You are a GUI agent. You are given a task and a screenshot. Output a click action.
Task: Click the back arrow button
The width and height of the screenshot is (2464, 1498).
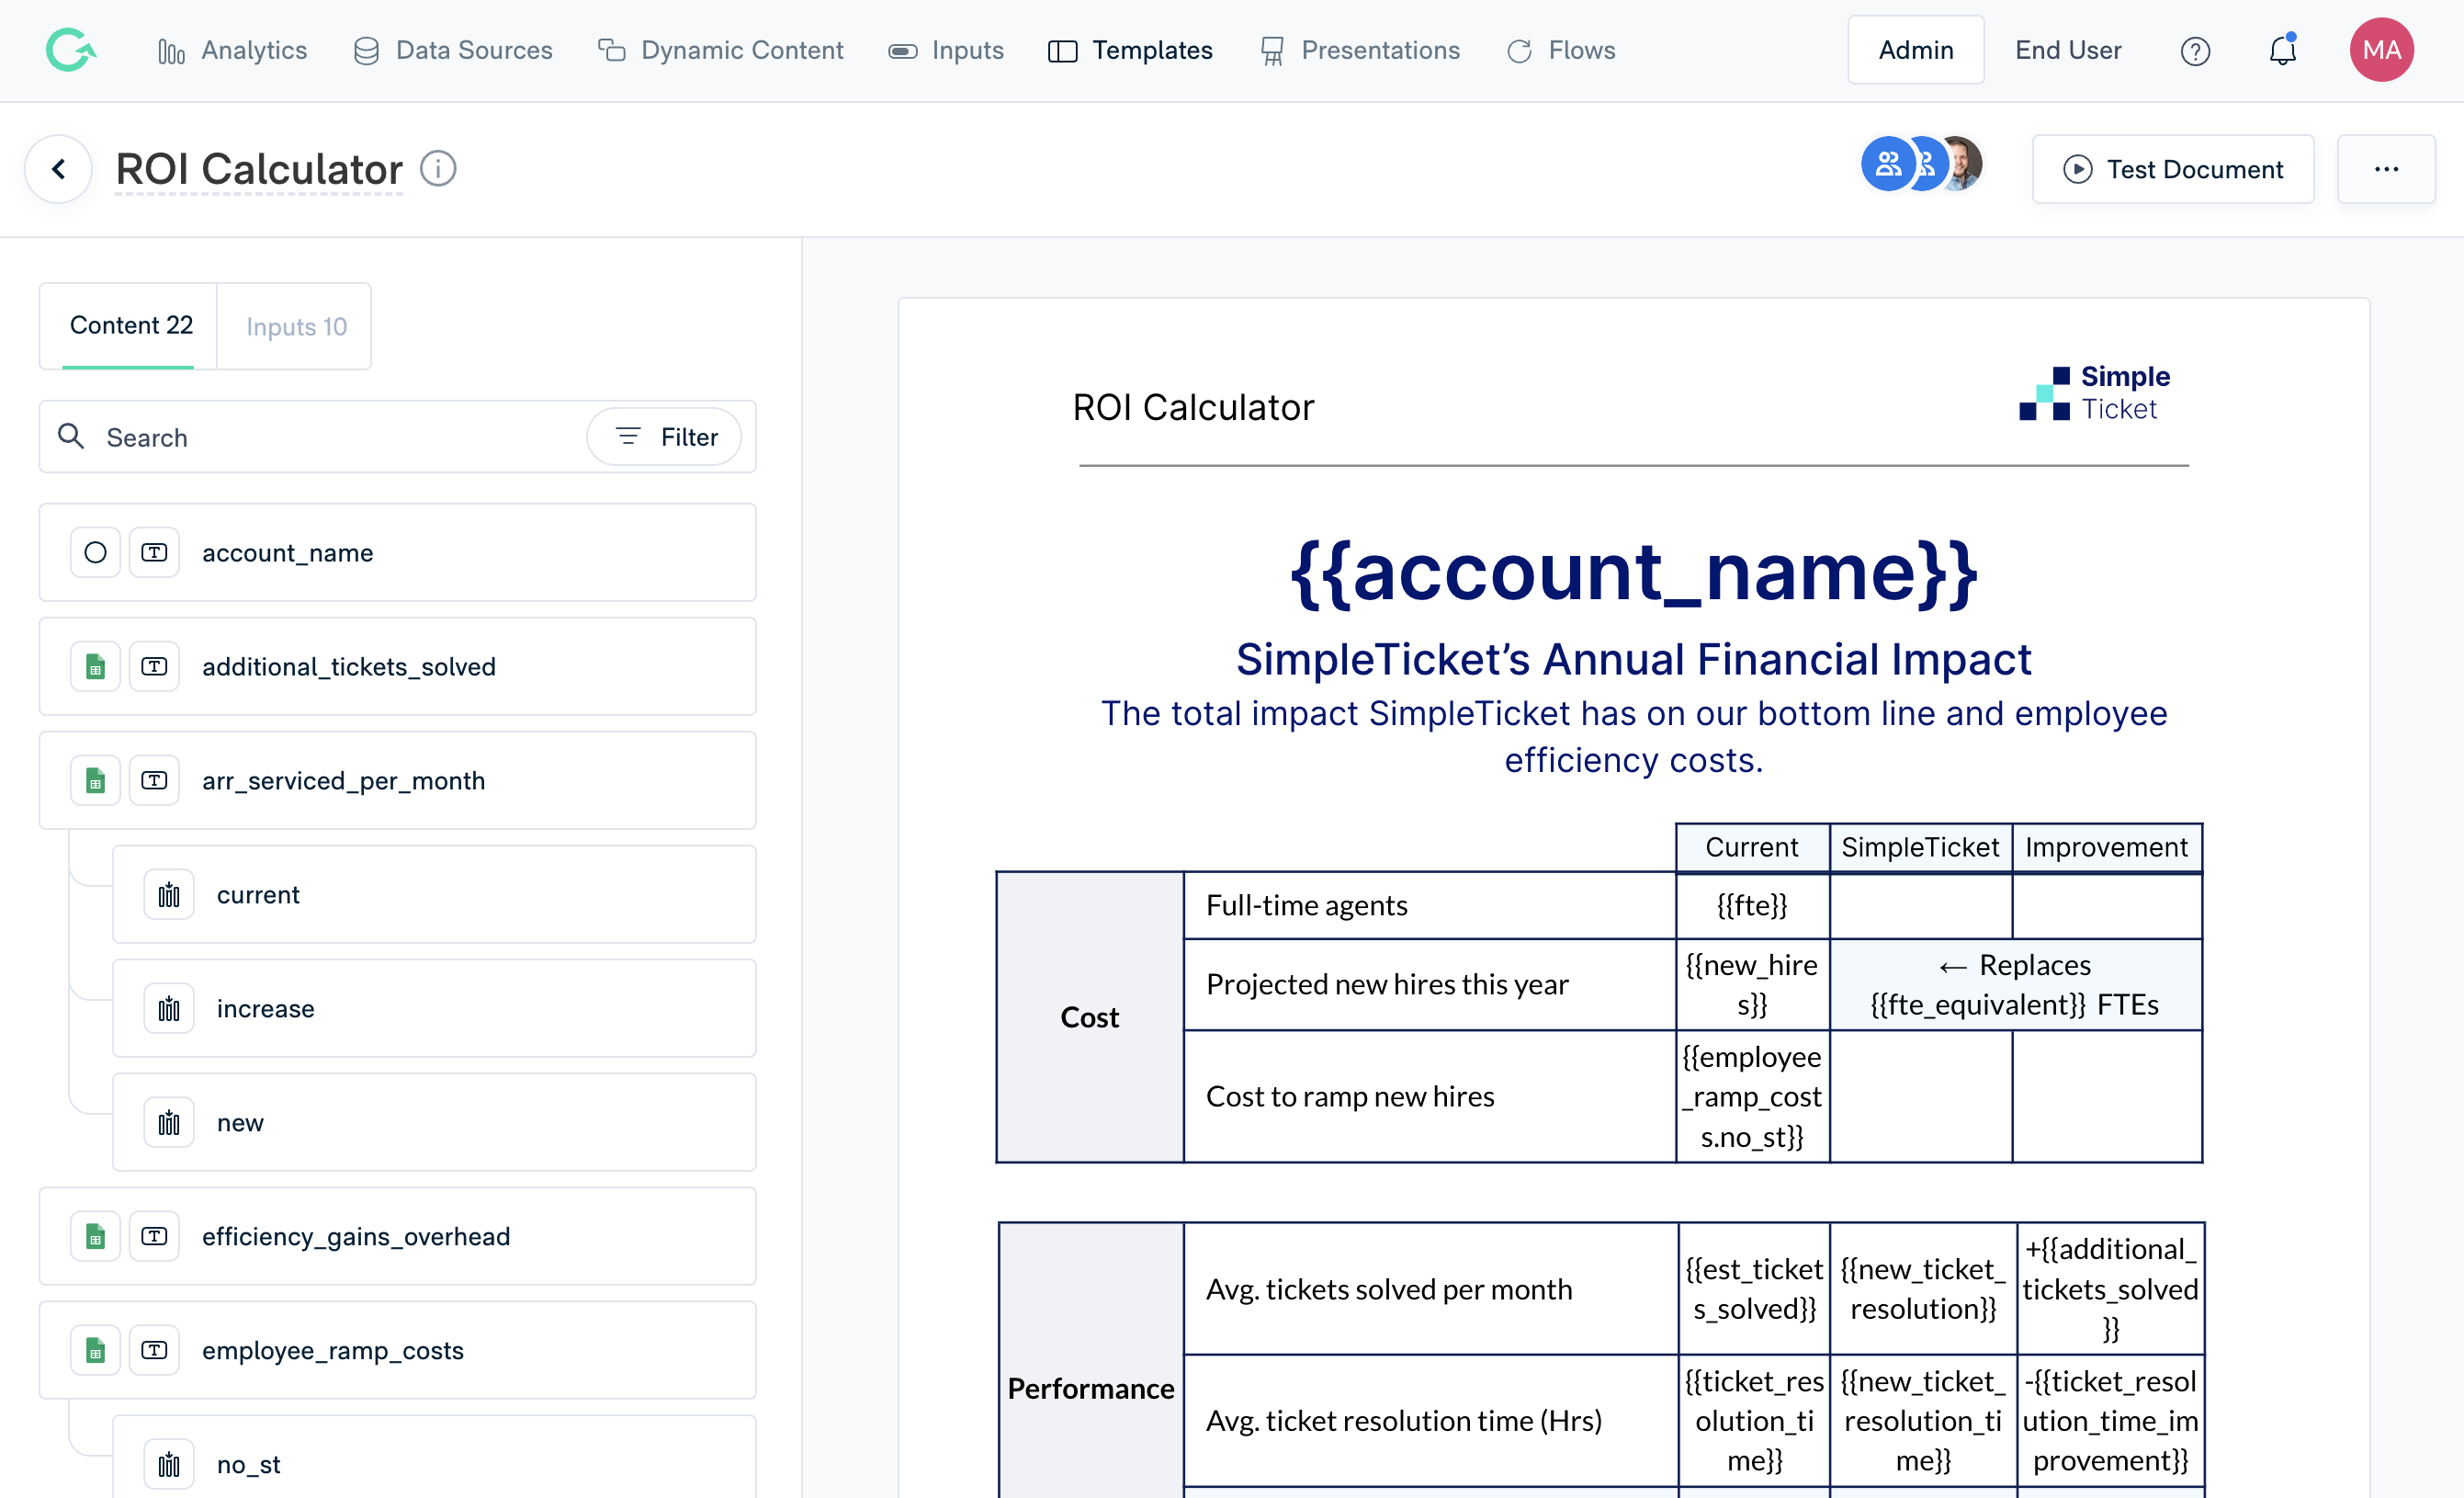pyautogui.click(x=59, y=169)
